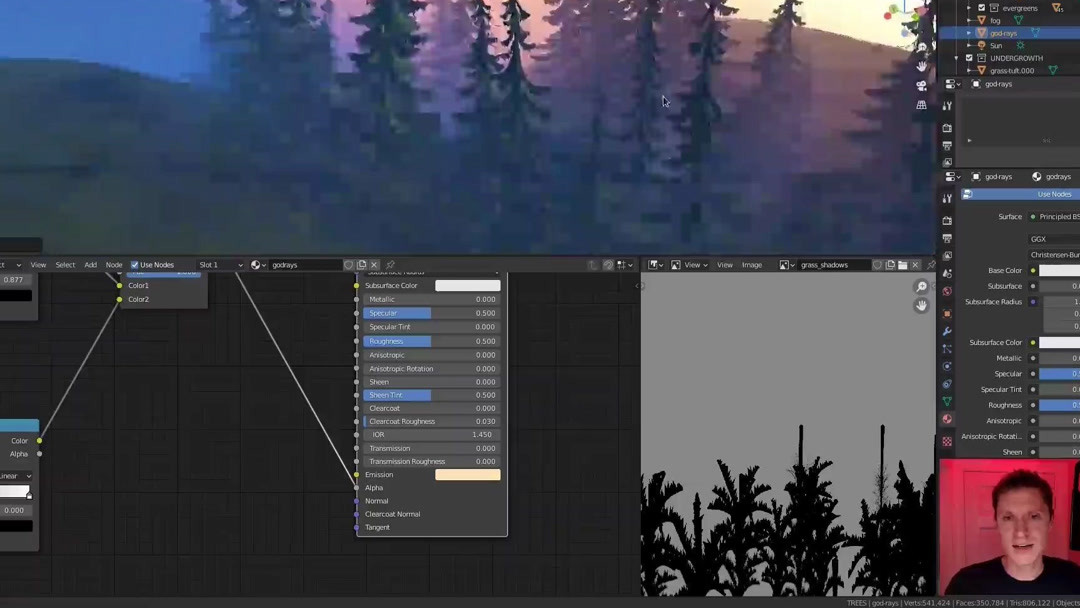
Task: Uncheck the UNDERGROWTH collection checkbox
Action: 969,58
